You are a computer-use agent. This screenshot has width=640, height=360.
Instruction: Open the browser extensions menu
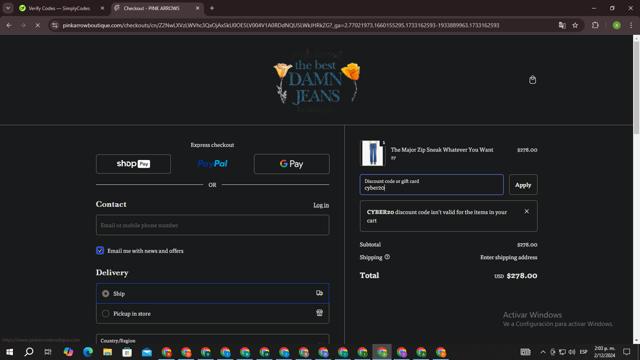click(x=595, y=25)
